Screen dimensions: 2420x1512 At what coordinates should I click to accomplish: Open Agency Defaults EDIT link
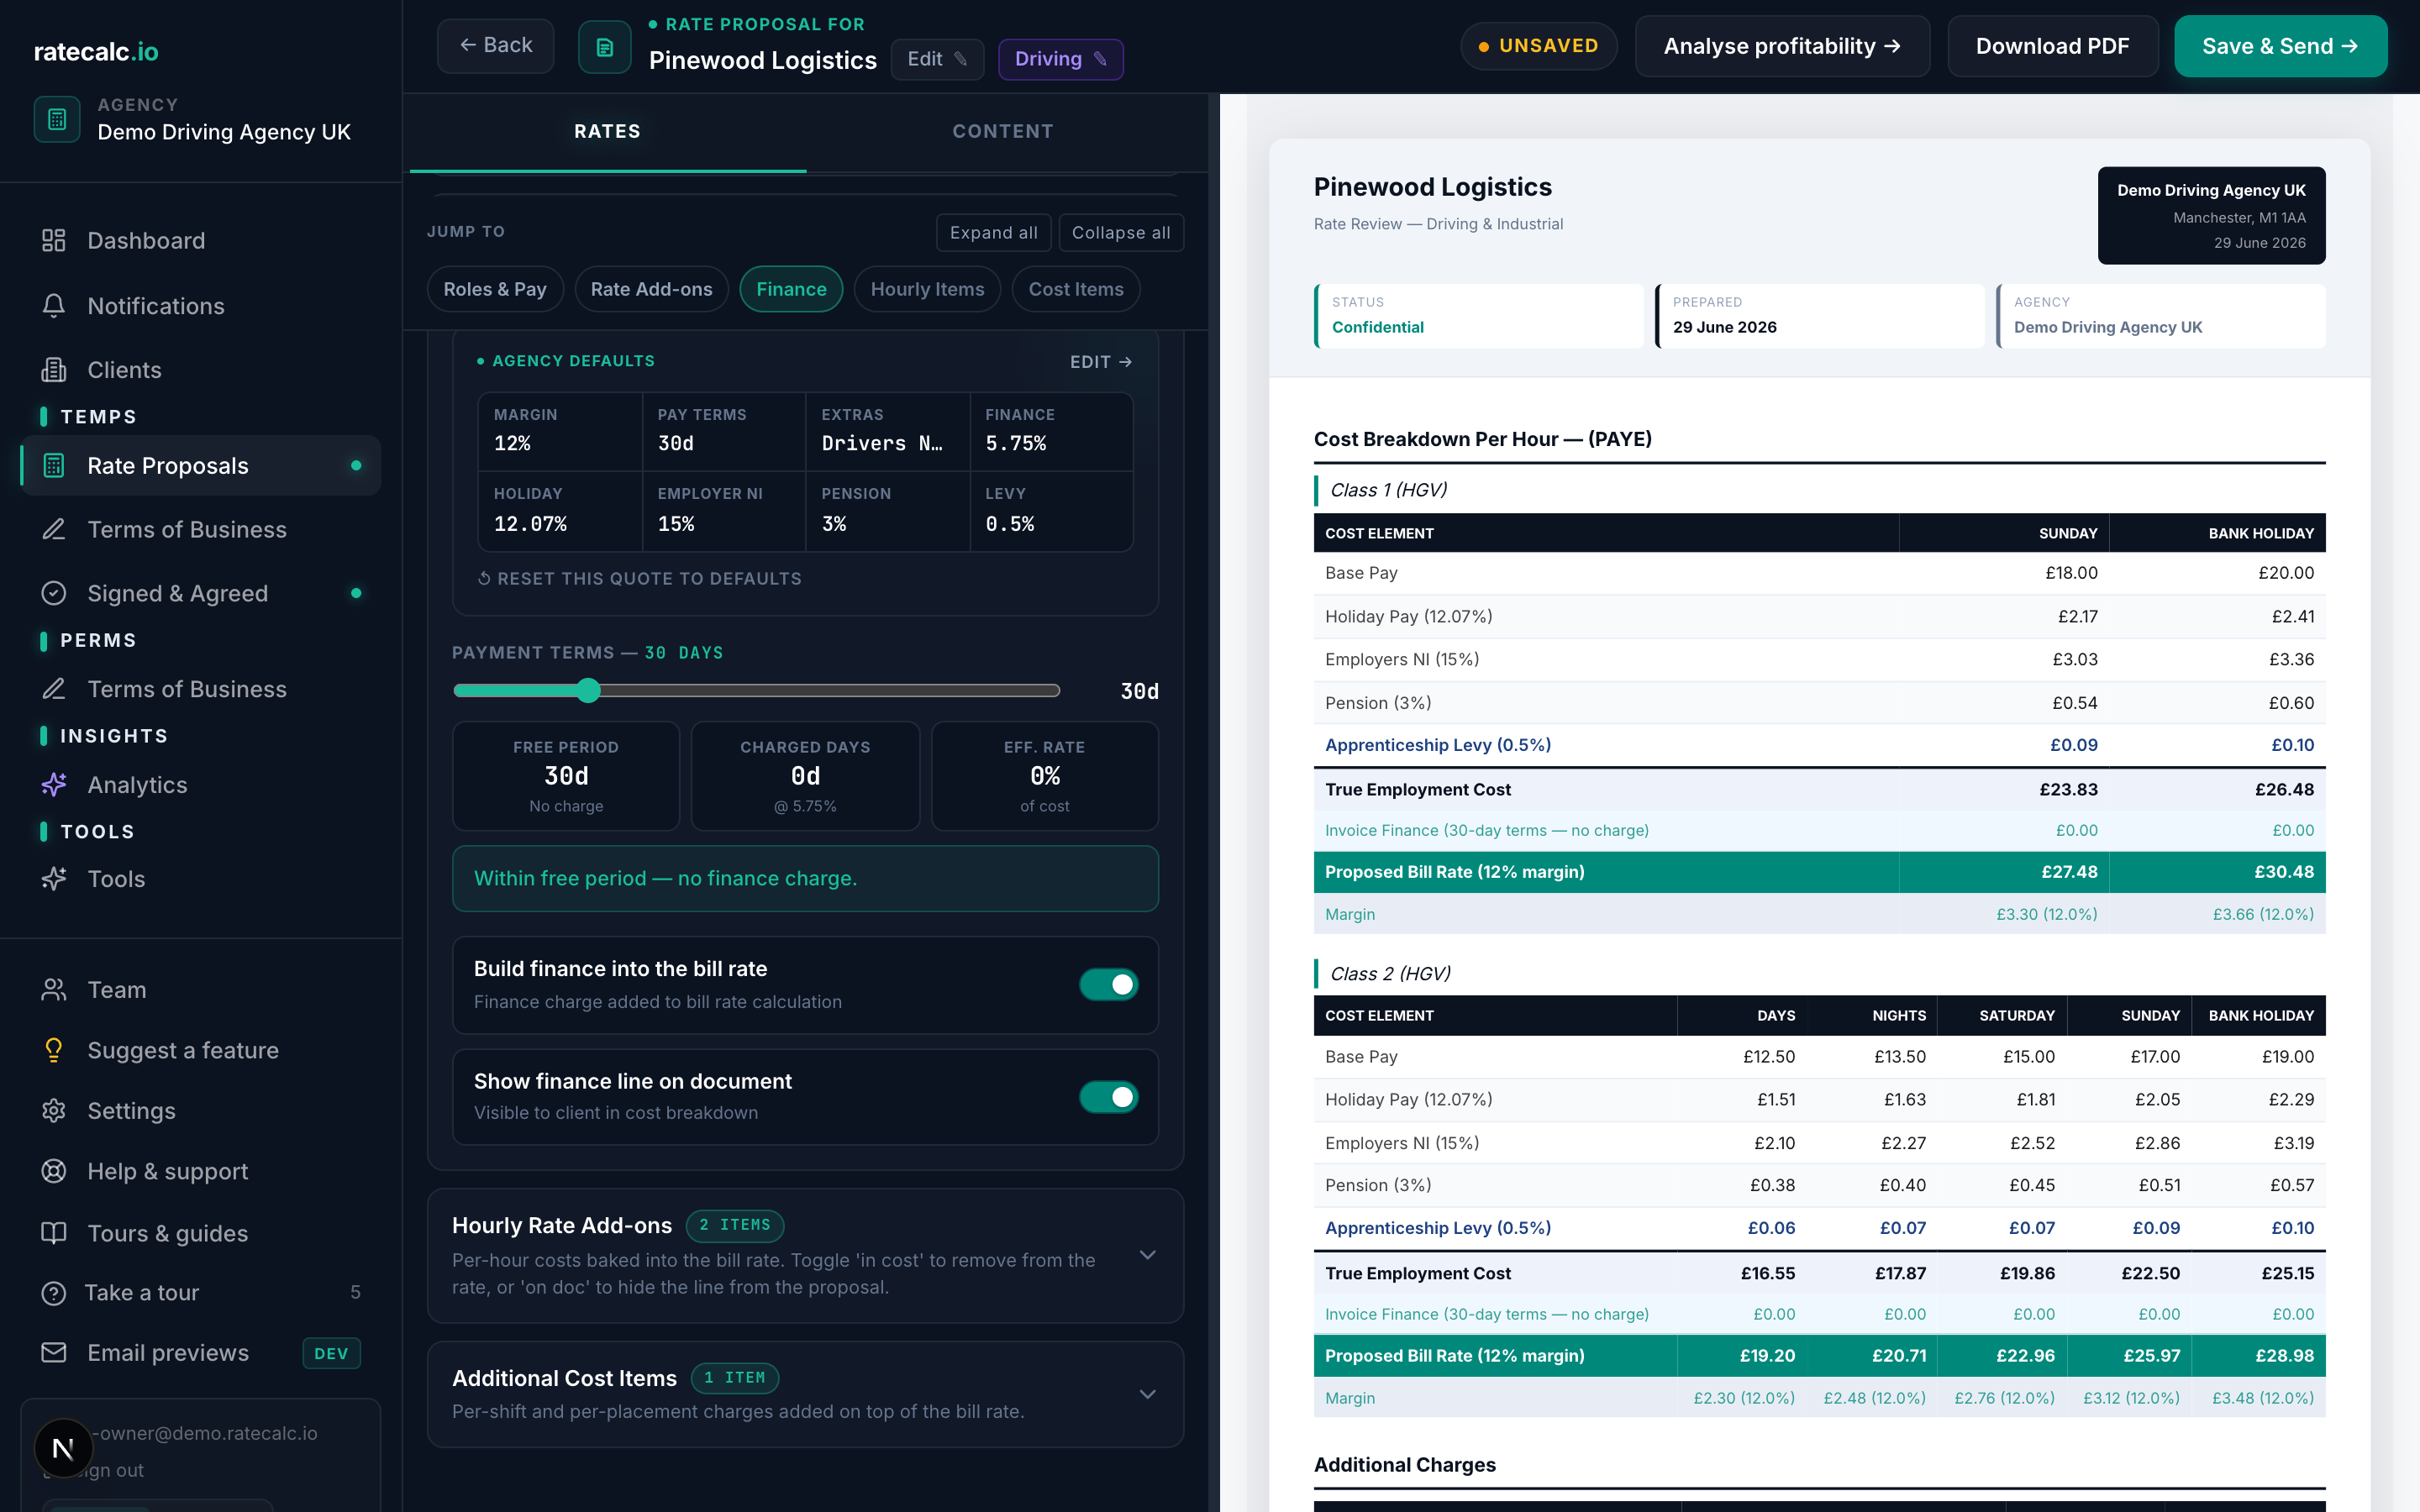pyautogui.click(x=1100, y=362)
